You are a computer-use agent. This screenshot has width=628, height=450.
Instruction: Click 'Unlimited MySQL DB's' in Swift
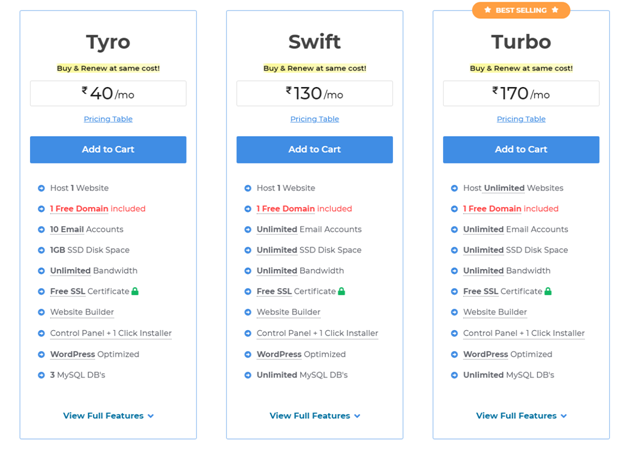click(x=302, y=375)
